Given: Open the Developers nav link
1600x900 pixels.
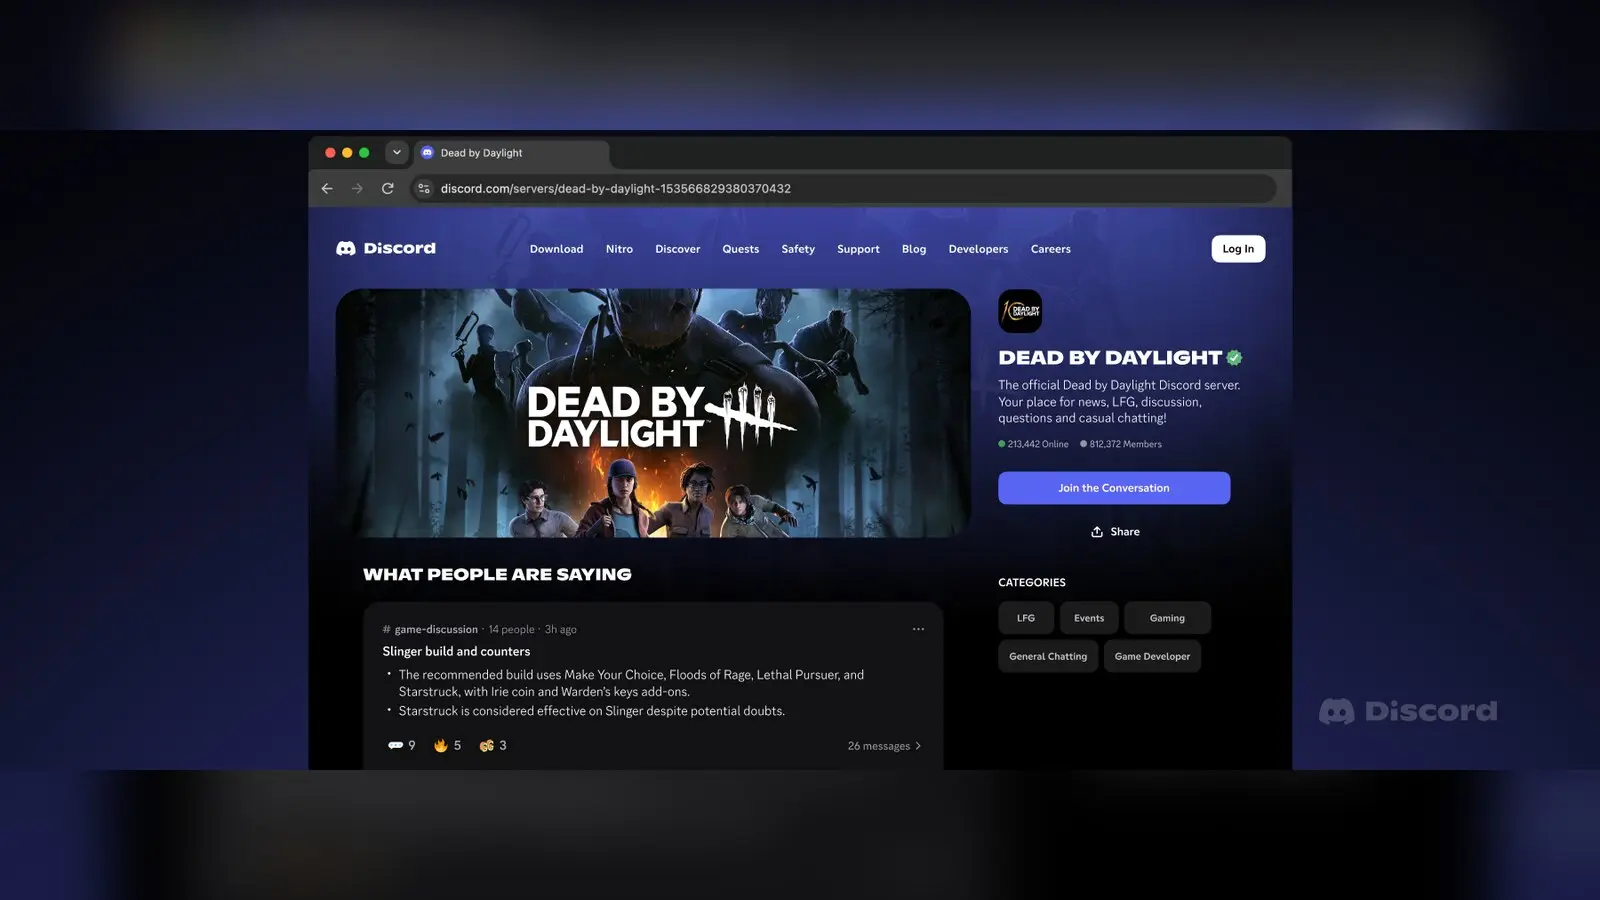Looking at the screenshot, I should [x=978, y=249].
